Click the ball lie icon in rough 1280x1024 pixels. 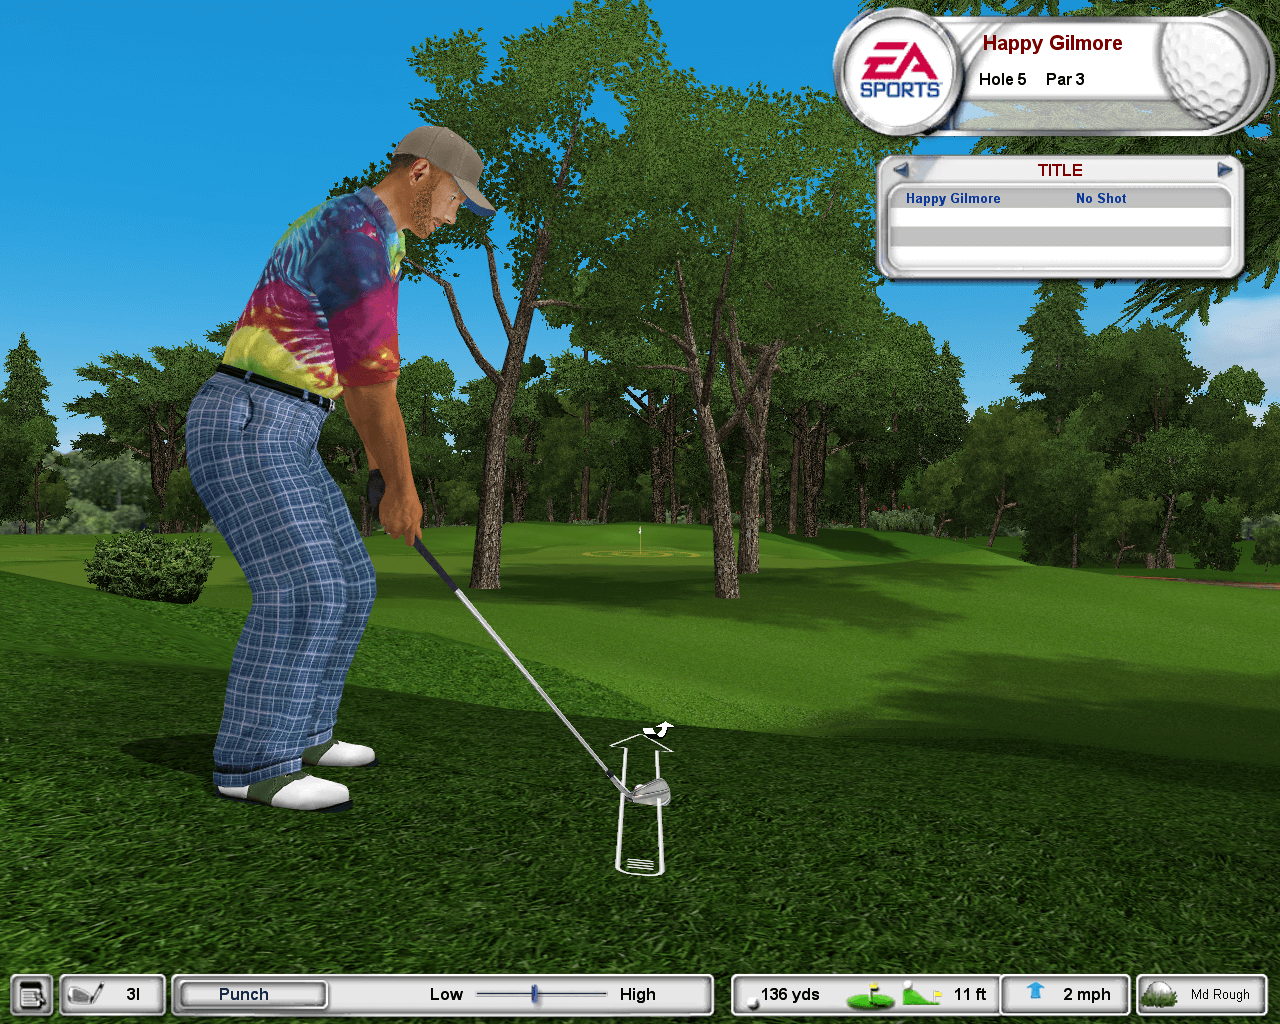[1159, 994]
